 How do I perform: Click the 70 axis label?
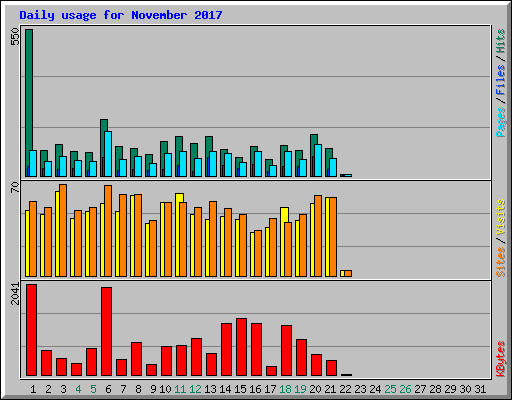coord(15,187)
